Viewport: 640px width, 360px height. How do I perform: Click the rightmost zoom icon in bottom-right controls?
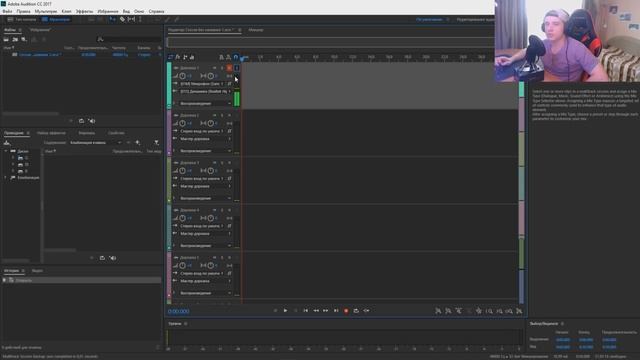(519, 311)
